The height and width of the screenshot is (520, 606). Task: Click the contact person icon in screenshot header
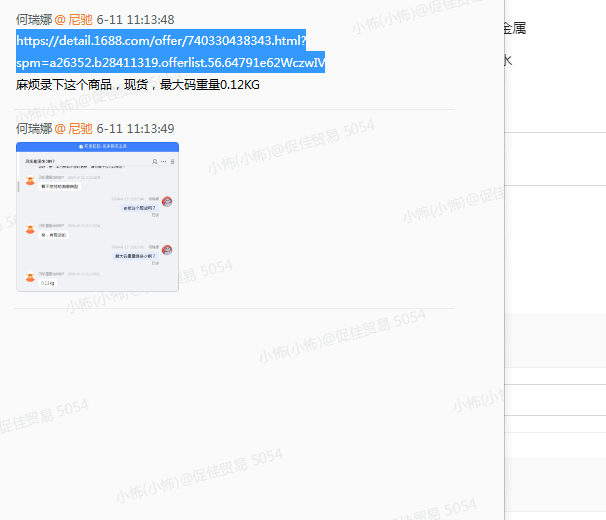(x=153, y=161)
